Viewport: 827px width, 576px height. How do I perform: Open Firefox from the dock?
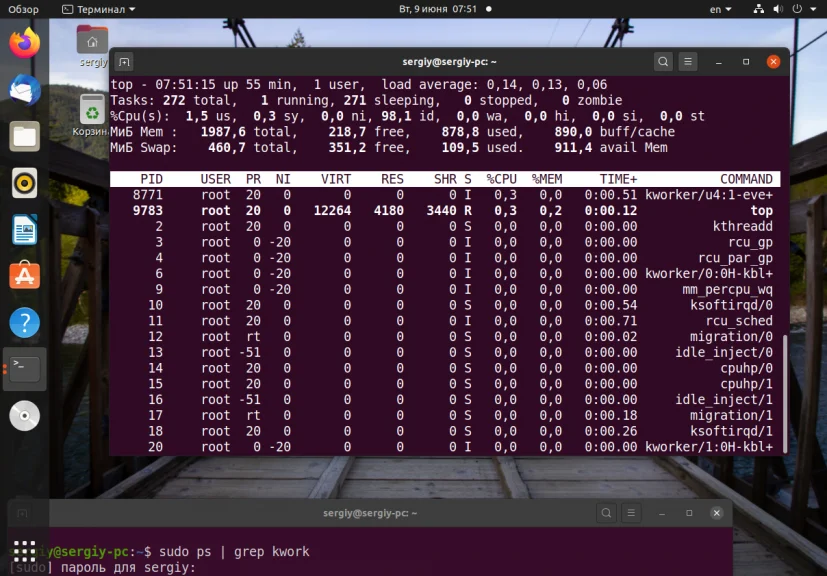24,43
